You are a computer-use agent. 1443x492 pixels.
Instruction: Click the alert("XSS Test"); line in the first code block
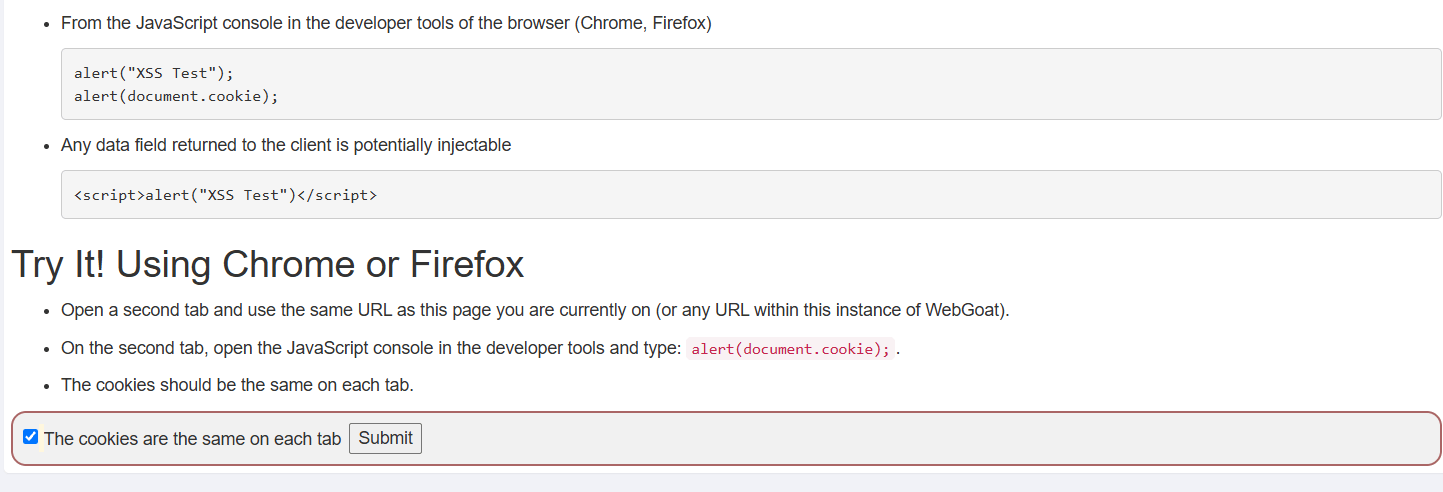tap(153, 73)
